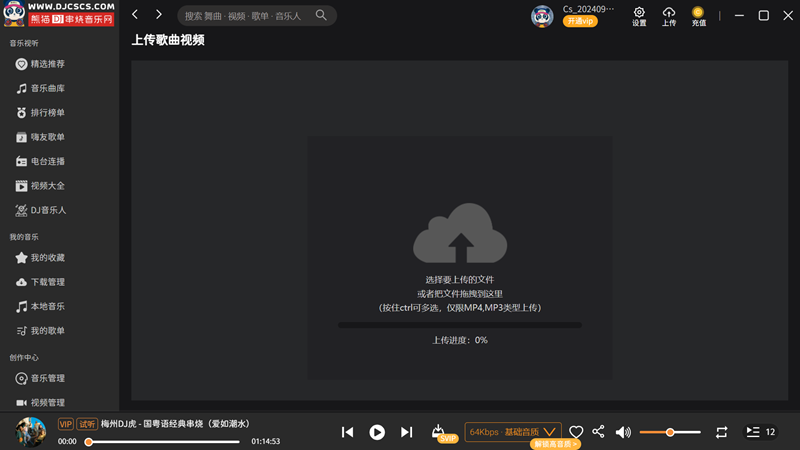Image resolution: width=800 pixels, height=450 pixels.
Task: Open 充值 recharge coin icon
Action: coord(698,16)
